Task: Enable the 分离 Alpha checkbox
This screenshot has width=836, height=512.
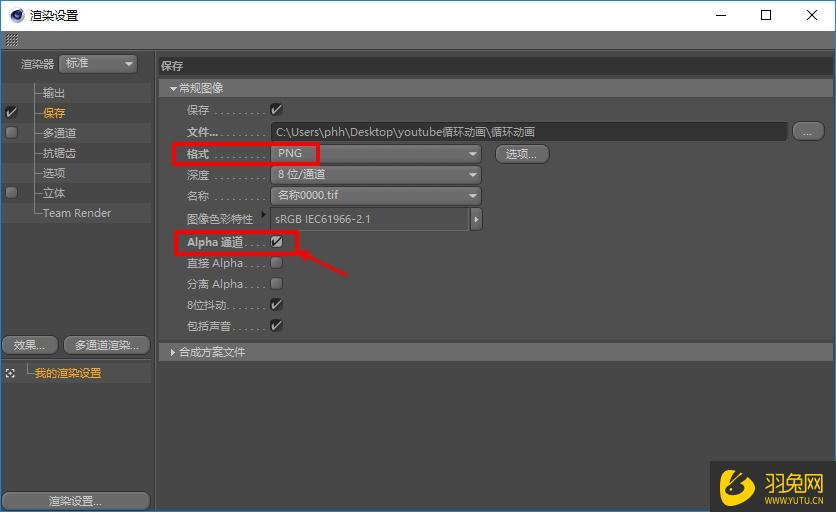Action: (276, 284)
